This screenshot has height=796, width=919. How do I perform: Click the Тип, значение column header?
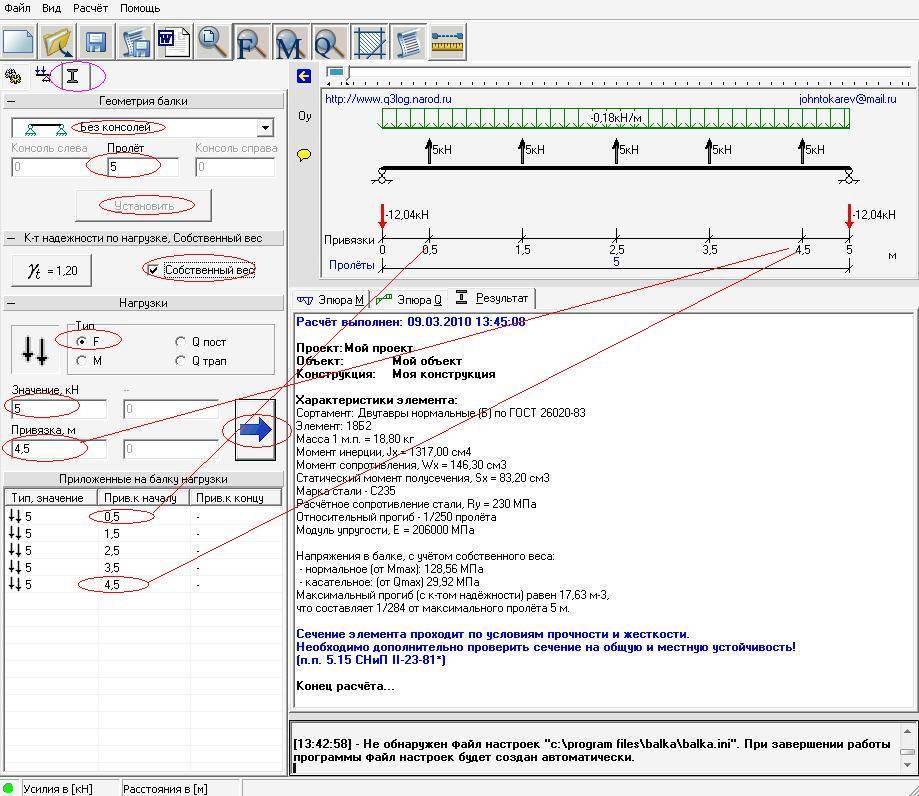pyautogui.click(x=51, y=498)
